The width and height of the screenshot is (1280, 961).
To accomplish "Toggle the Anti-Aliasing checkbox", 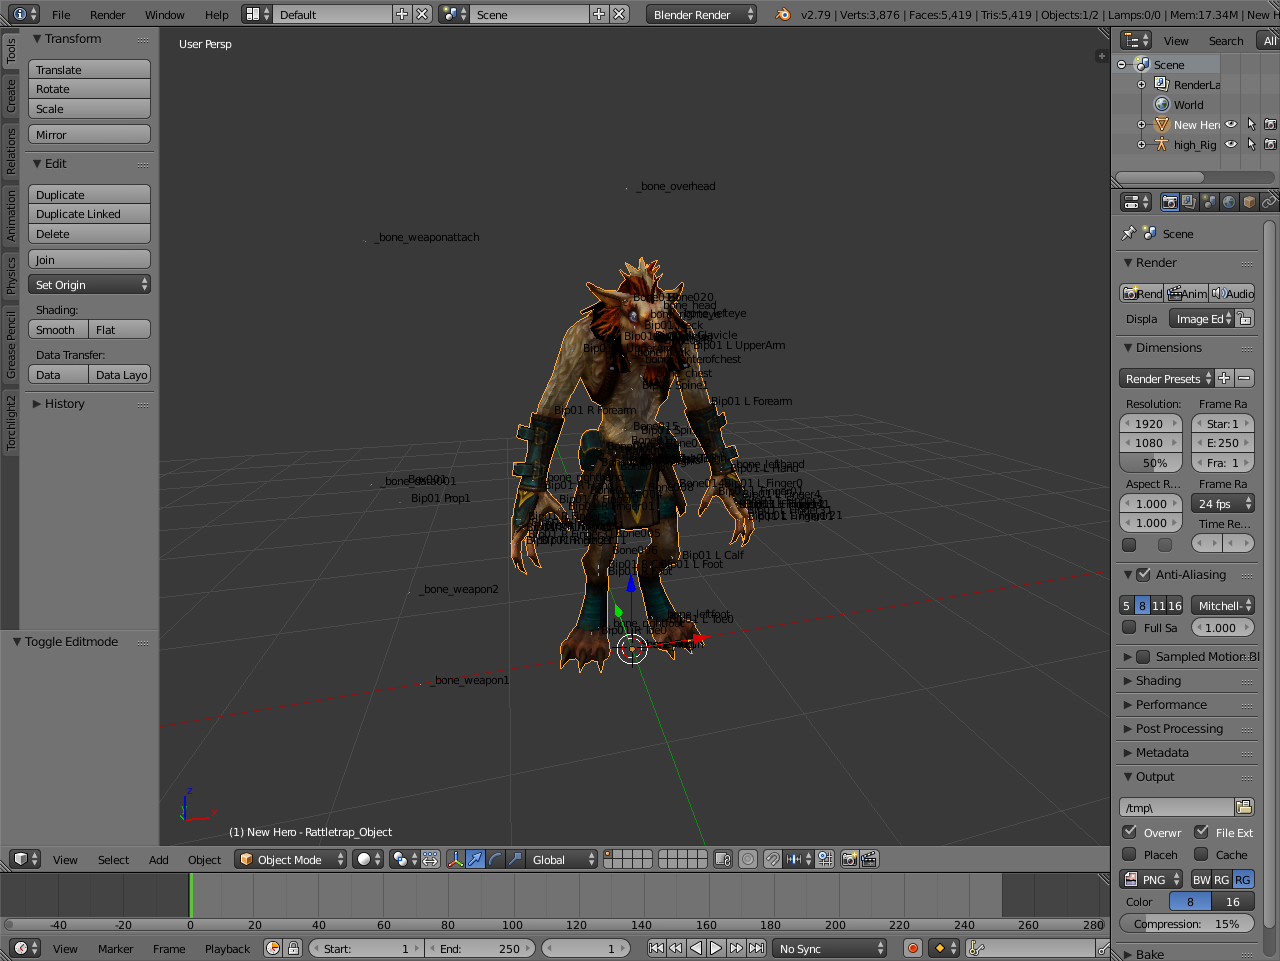I will click(1144, 575).
